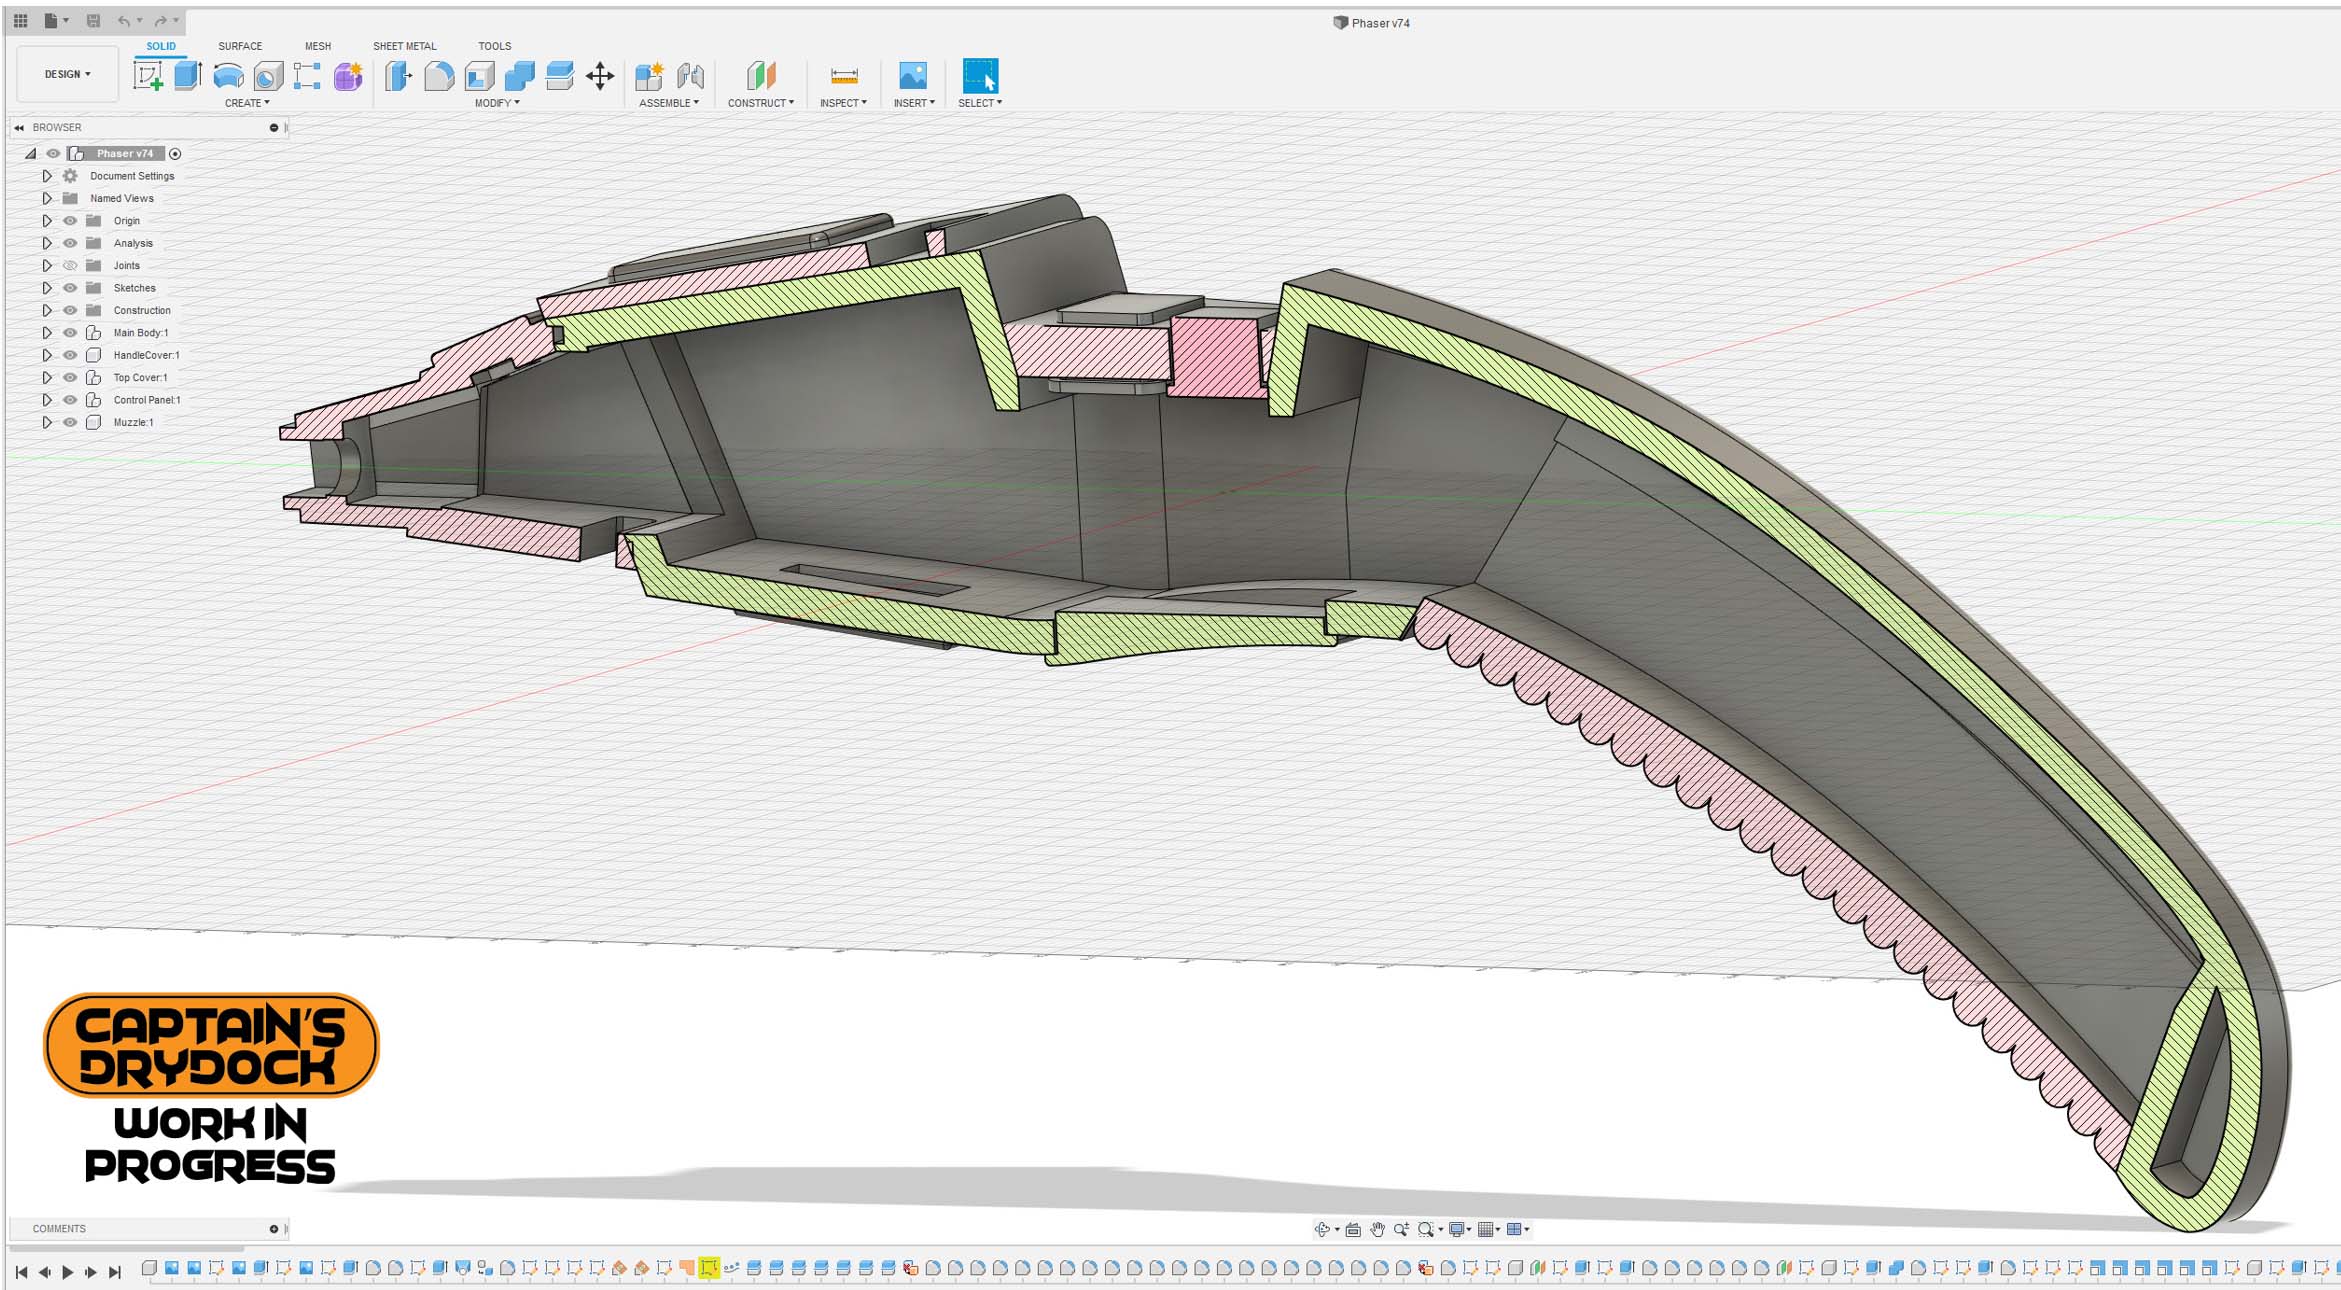
Task: Switch to the SHEET METAL tab
Action: tap(405, 46)
